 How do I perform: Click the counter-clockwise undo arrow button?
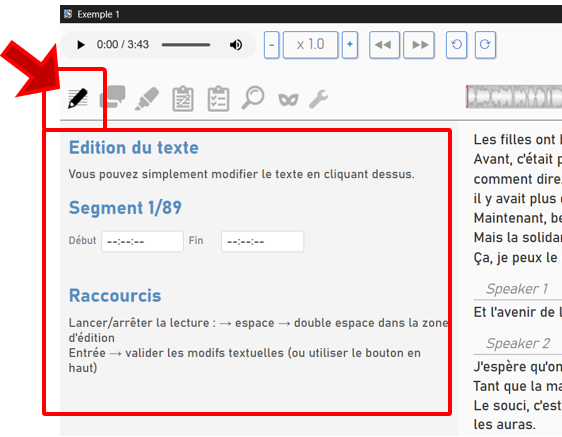click(456, 45)
